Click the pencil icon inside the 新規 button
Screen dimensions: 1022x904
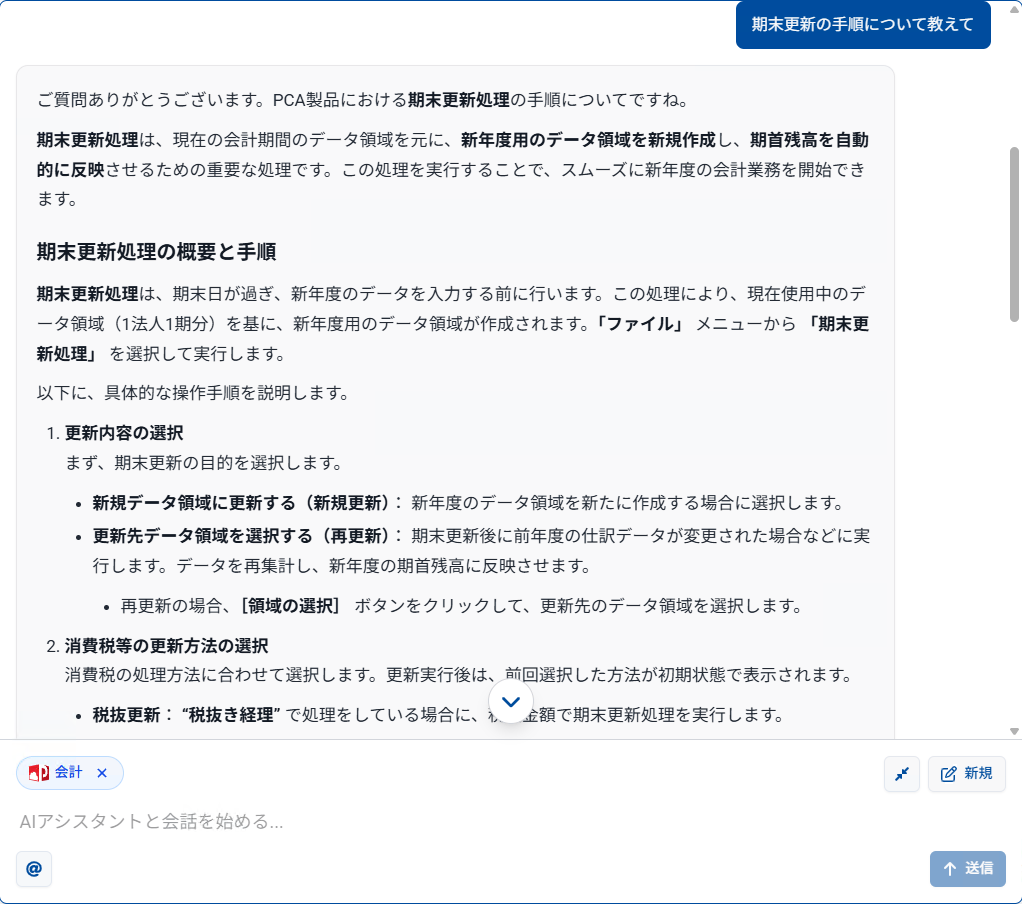[x=949, y=773]
